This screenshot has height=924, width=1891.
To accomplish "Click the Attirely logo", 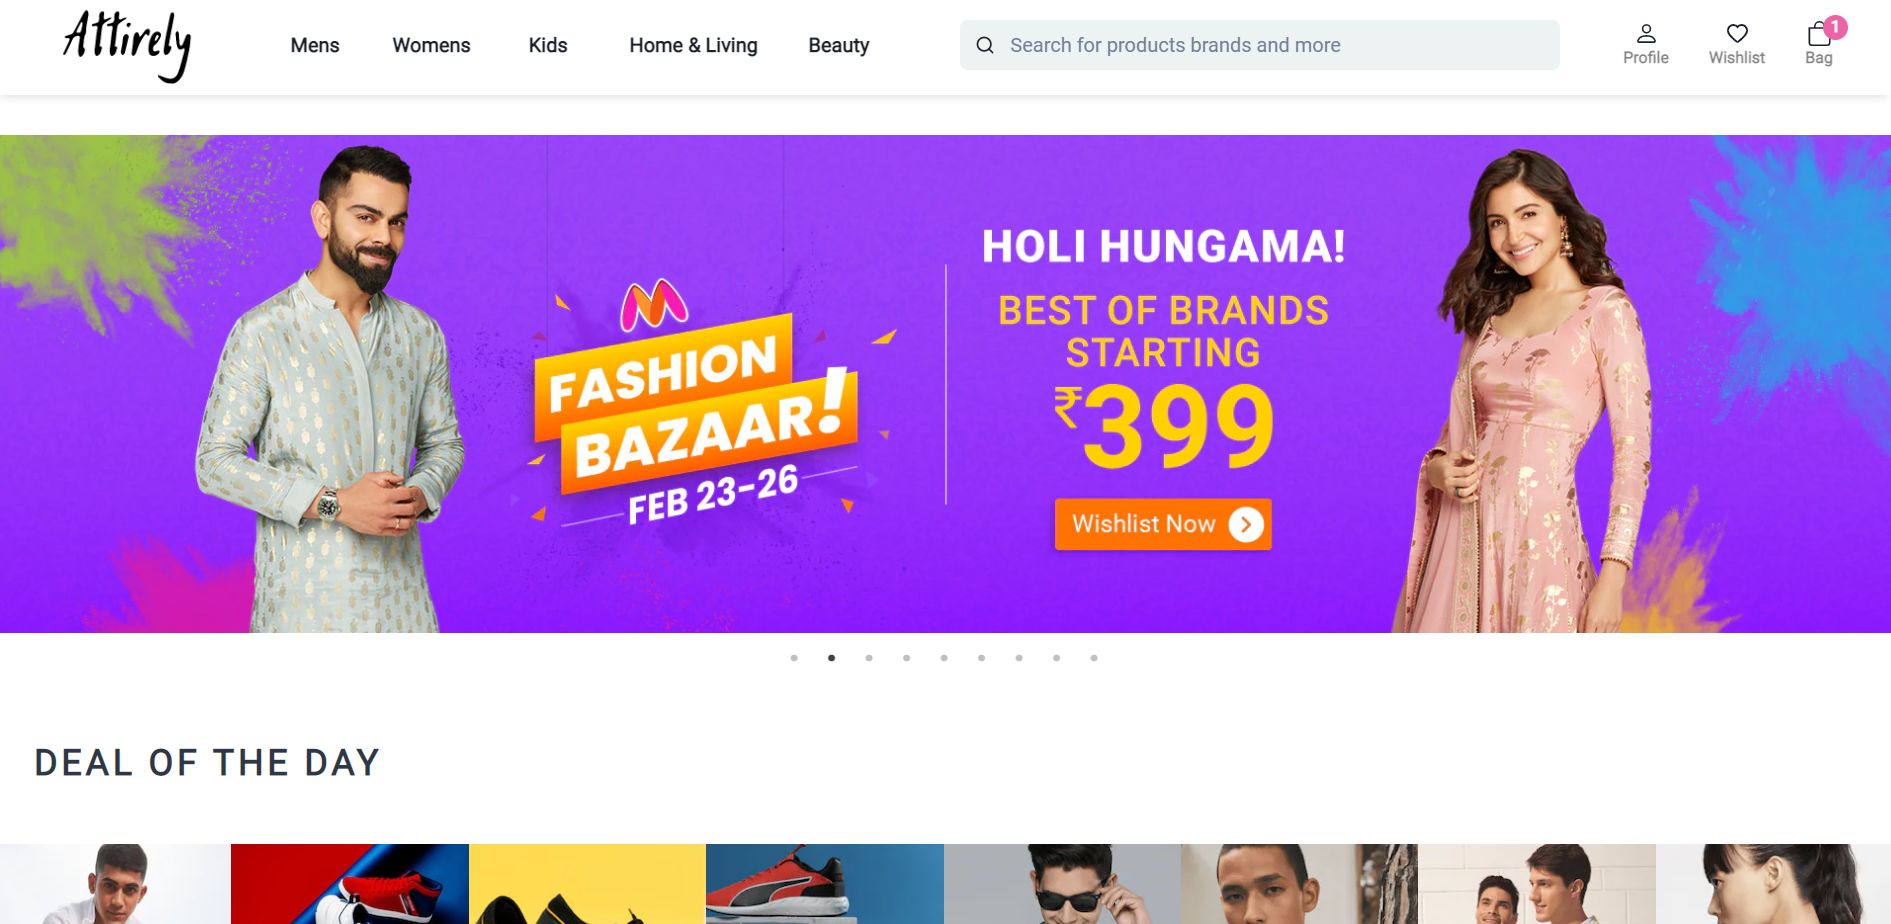I will click(x=127, y=46).
